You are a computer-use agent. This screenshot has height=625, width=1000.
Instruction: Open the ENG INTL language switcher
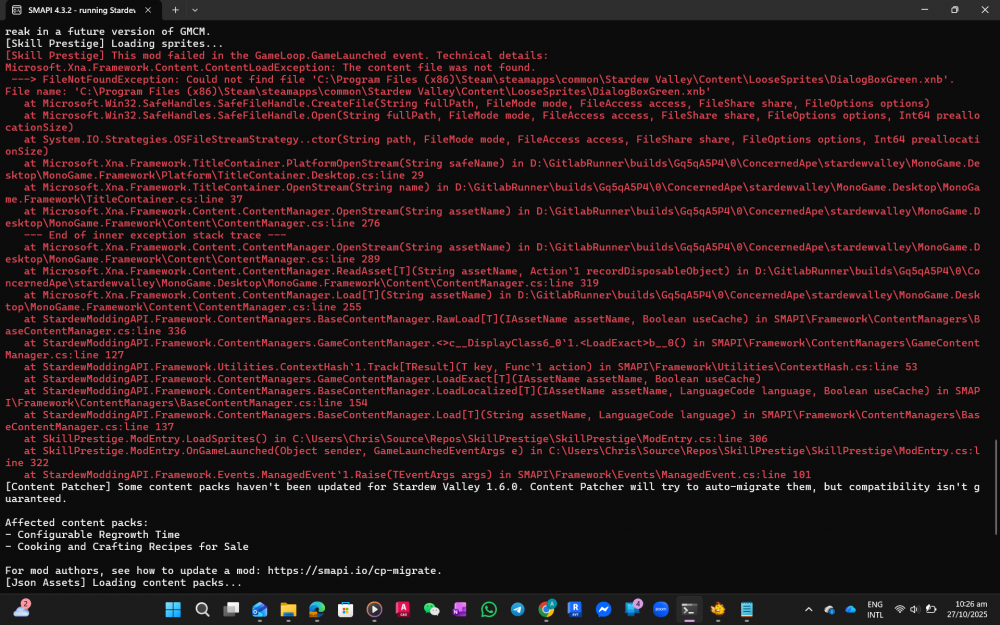coord(875,609)
